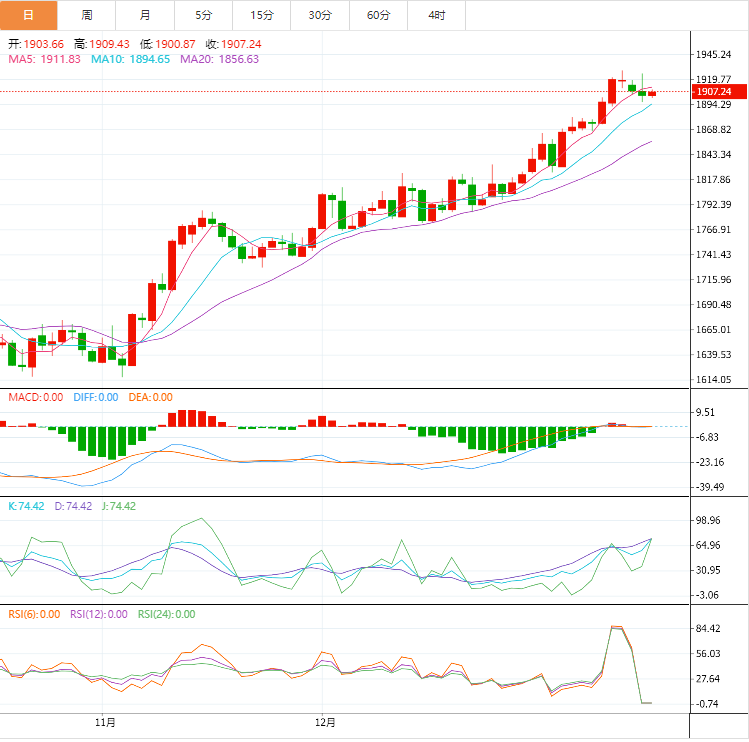Switch to the 日 (daily) chart tab
The image size is (749, 742).
pyautogui.click(x=28, y=15)
